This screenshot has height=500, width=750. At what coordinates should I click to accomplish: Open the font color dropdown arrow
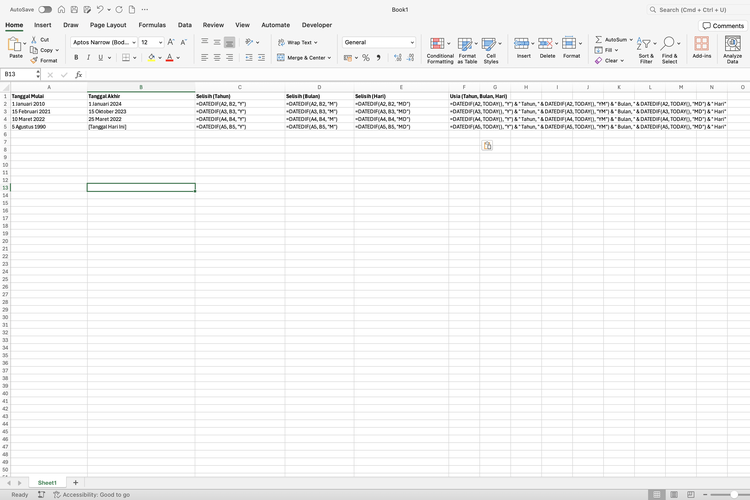coord(178,58)
